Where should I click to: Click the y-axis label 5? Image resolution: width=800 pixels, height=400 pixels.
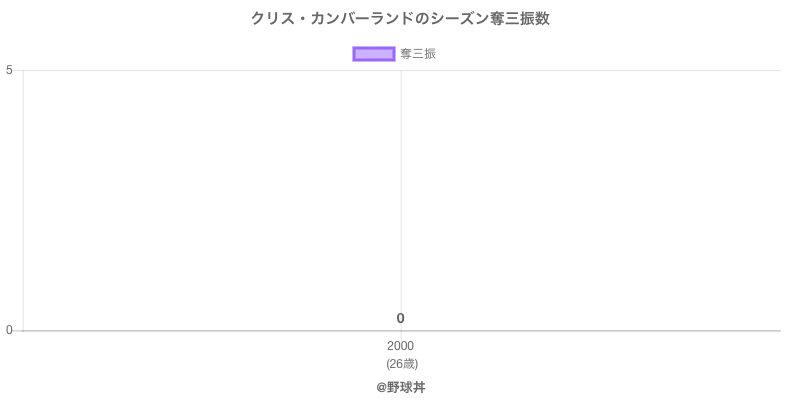coord(9,70)
